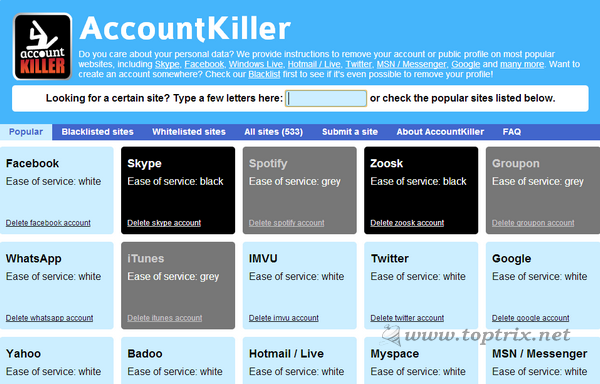Click the Hotmail / Live card title
The image size is (600, 384).
click(x=287, y=354)
